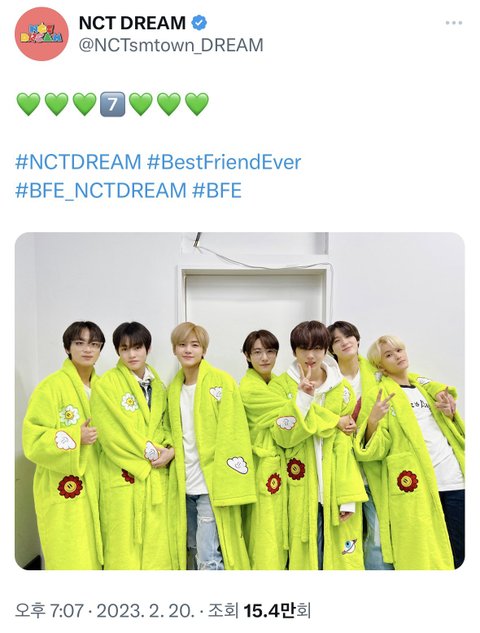Open the NCT DREAM display name
480x633 pixels.
[132, 23]
